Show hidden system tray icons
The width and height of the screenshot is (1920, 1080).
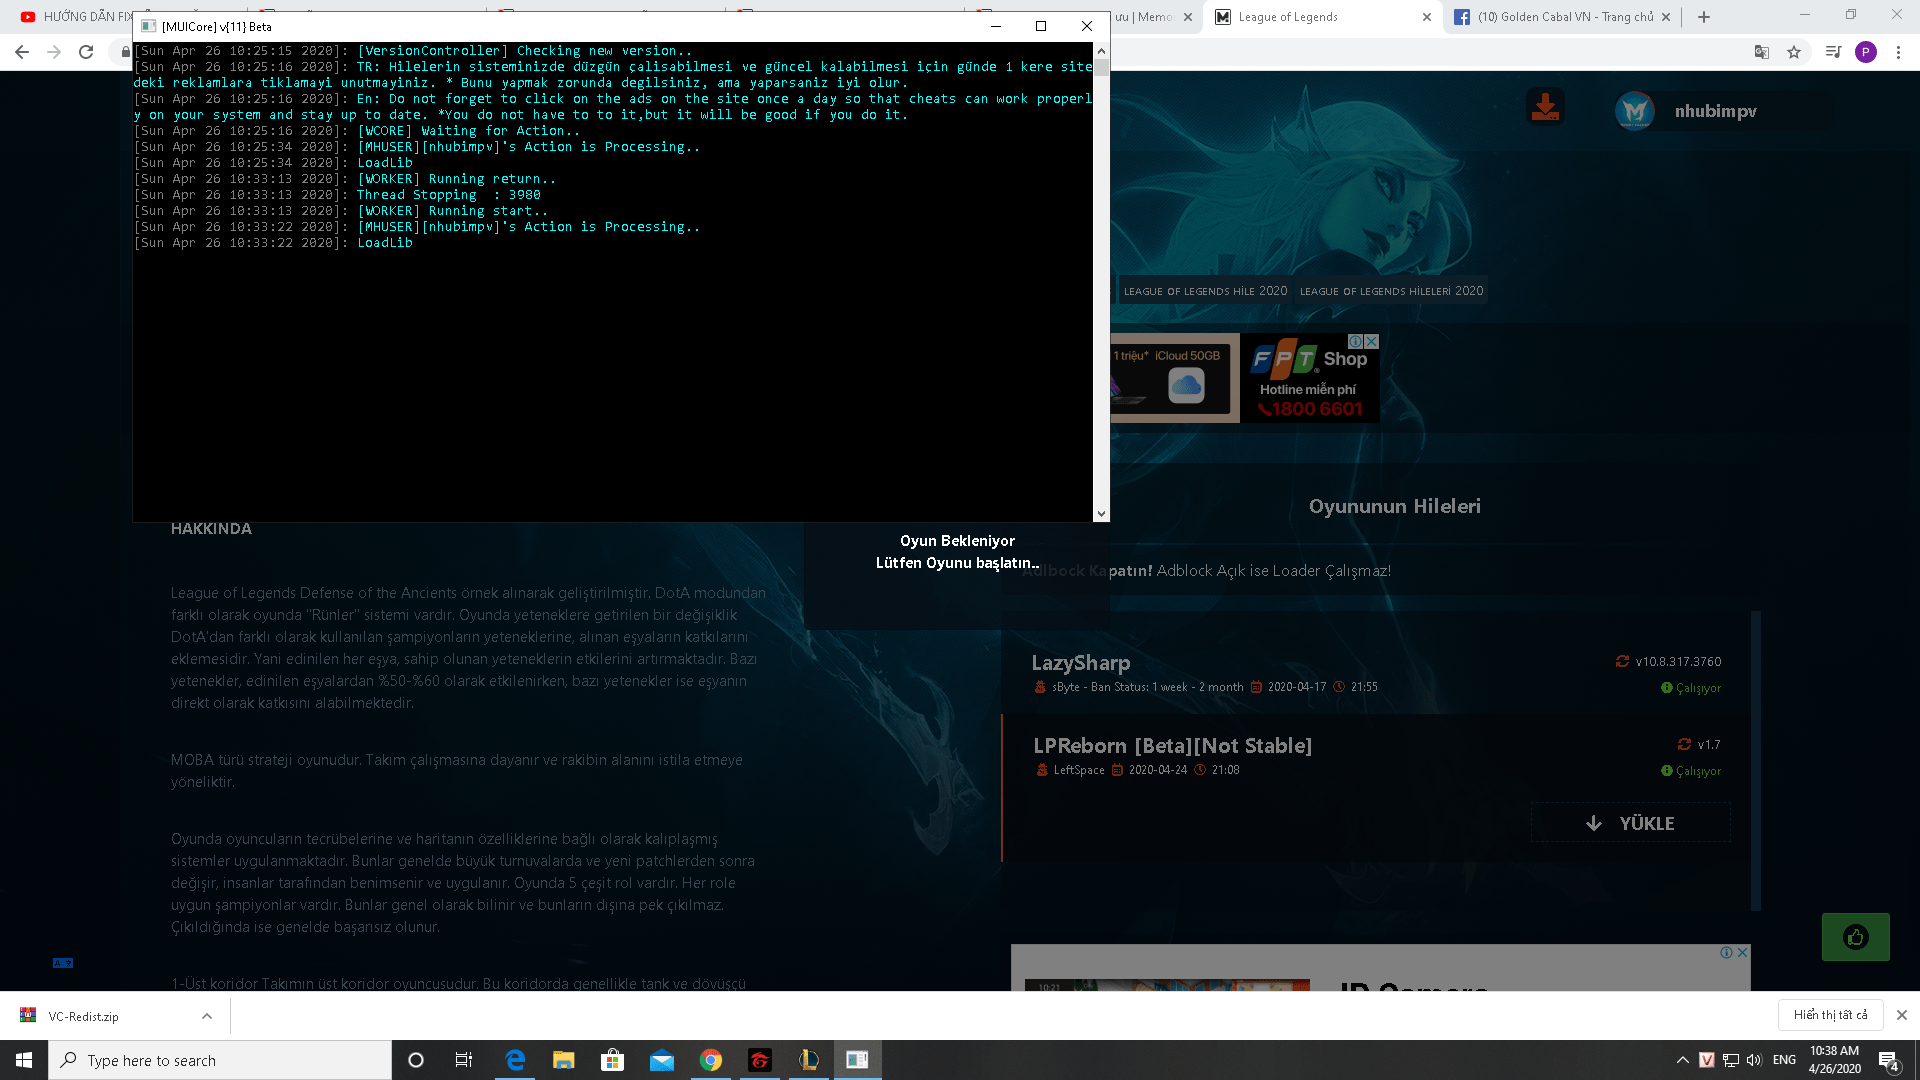1683,1060
